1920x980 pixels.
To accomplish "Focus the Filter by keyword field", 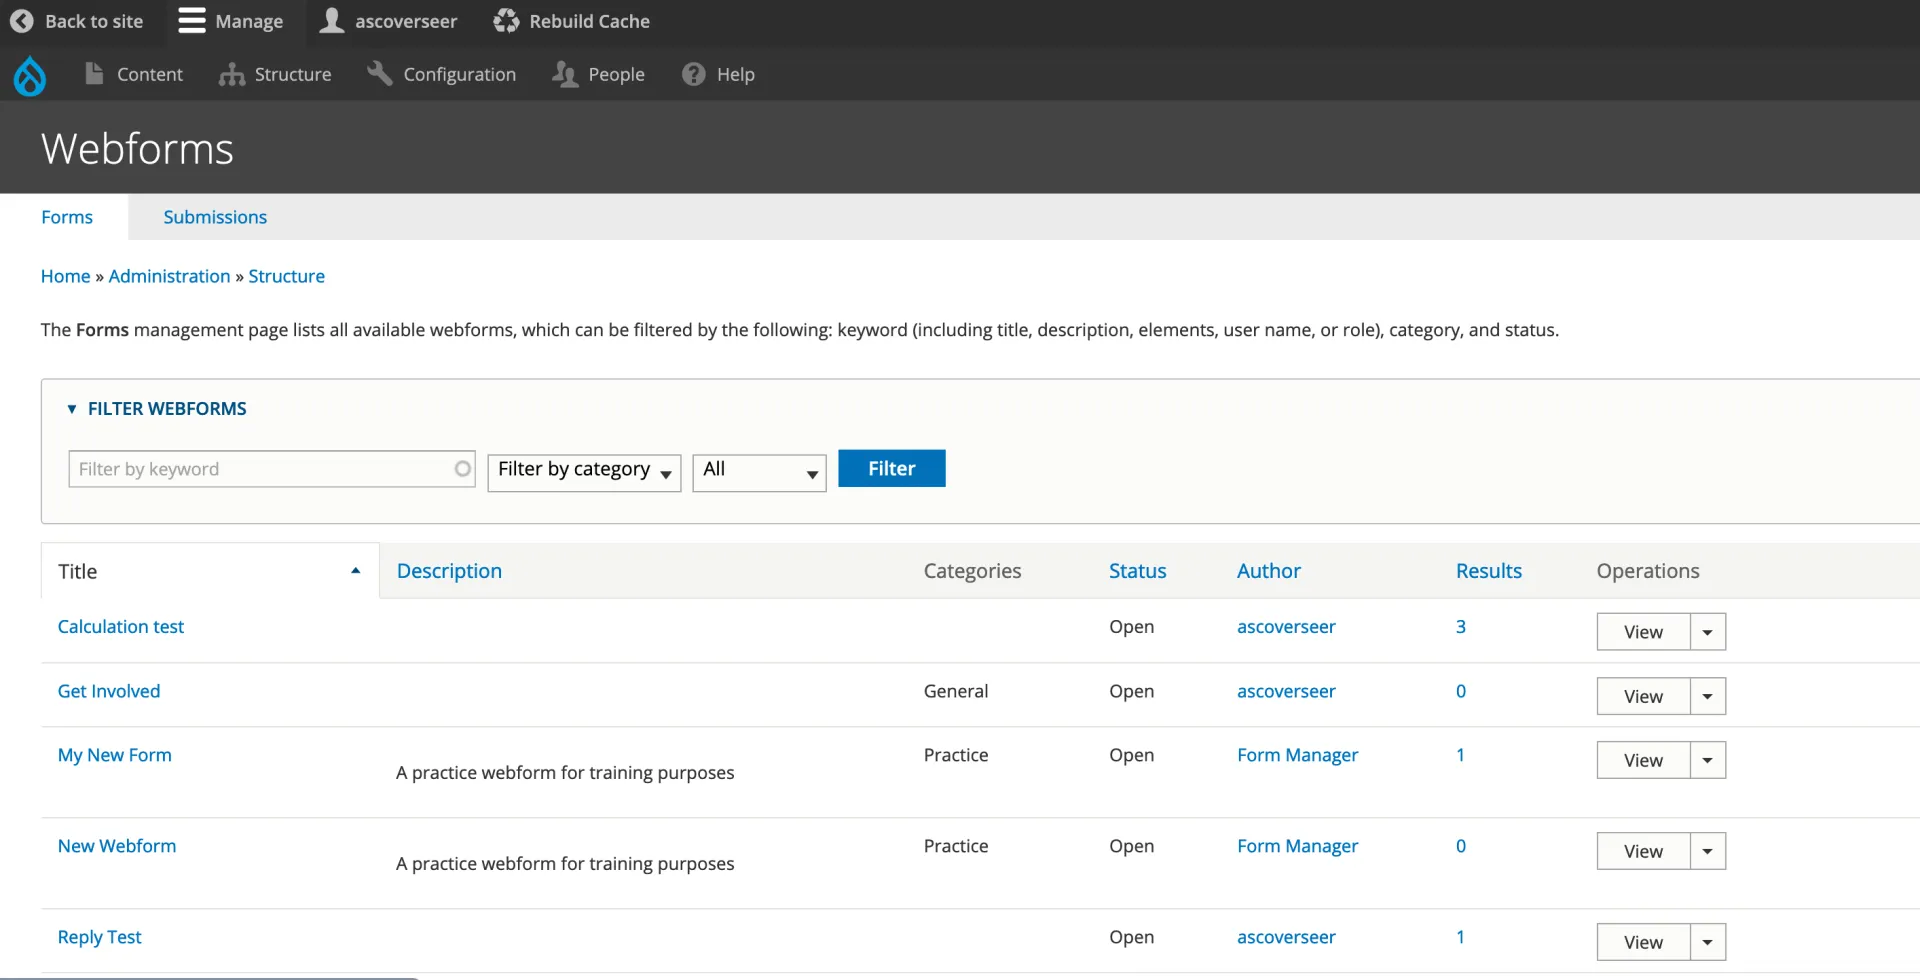I will tap(271, 469).
